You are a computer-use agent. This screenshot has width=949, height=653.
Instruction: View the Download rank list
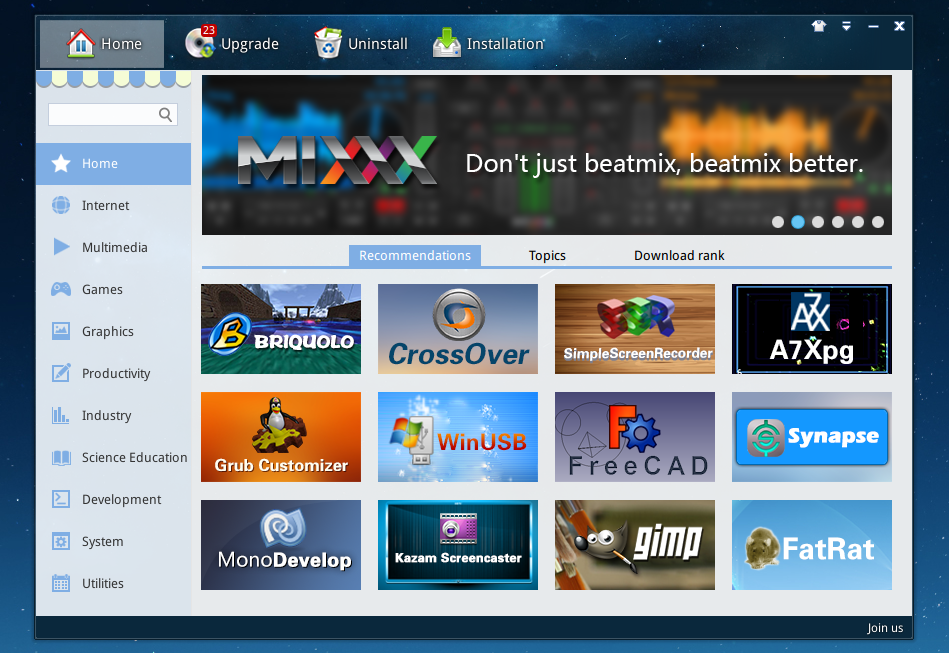coord(679,255)
